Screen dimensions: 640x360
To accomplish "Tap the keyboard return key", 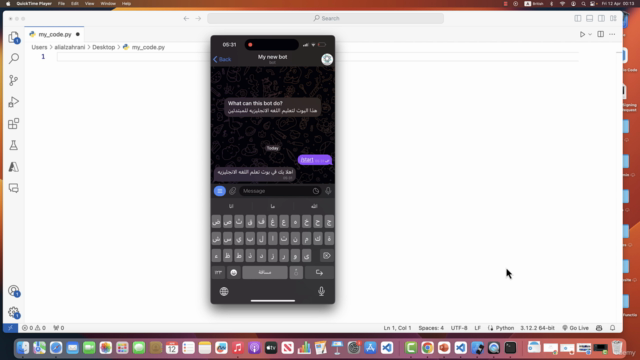I will pyautogui.click(x=319, y=273).
